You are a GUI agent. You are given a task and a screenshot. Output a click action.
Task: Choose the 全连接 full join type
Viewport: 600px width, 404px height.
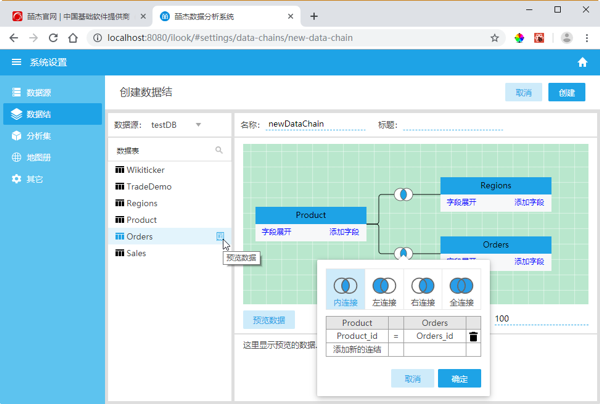click(x=461, y=290)
